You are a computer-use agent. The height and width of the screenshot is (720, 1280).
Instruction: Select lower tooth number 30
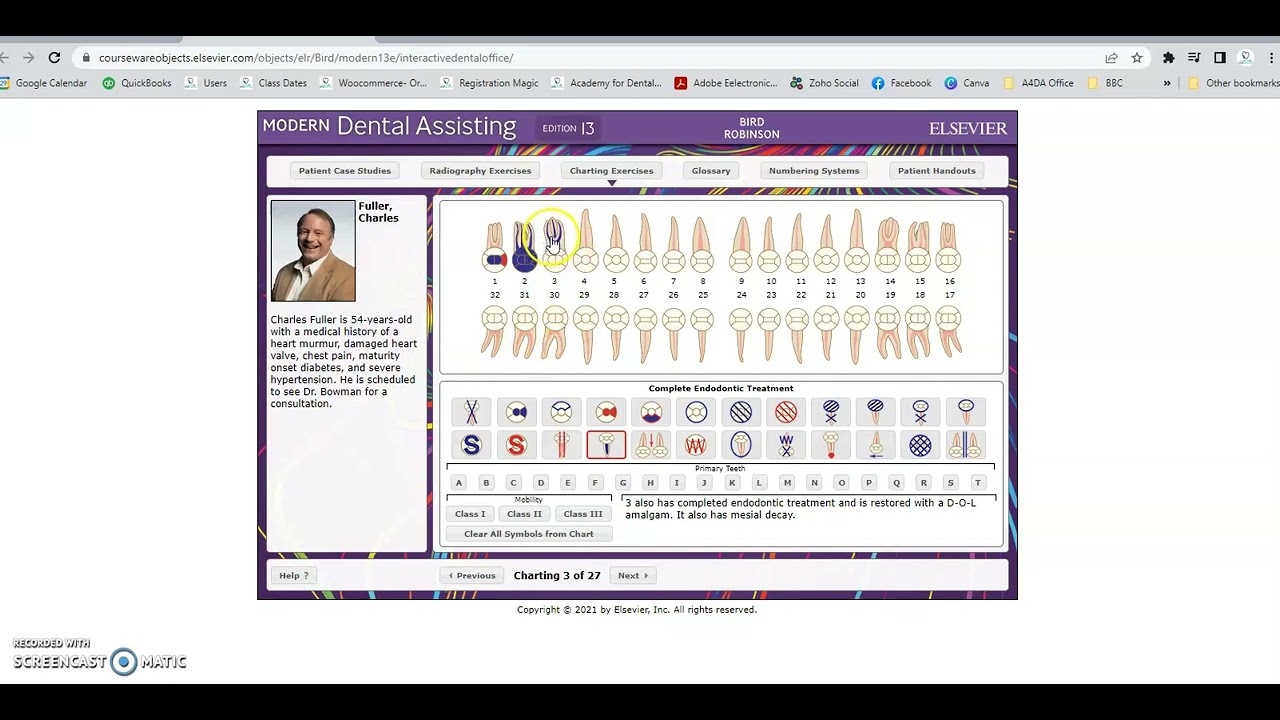point(554,331)
